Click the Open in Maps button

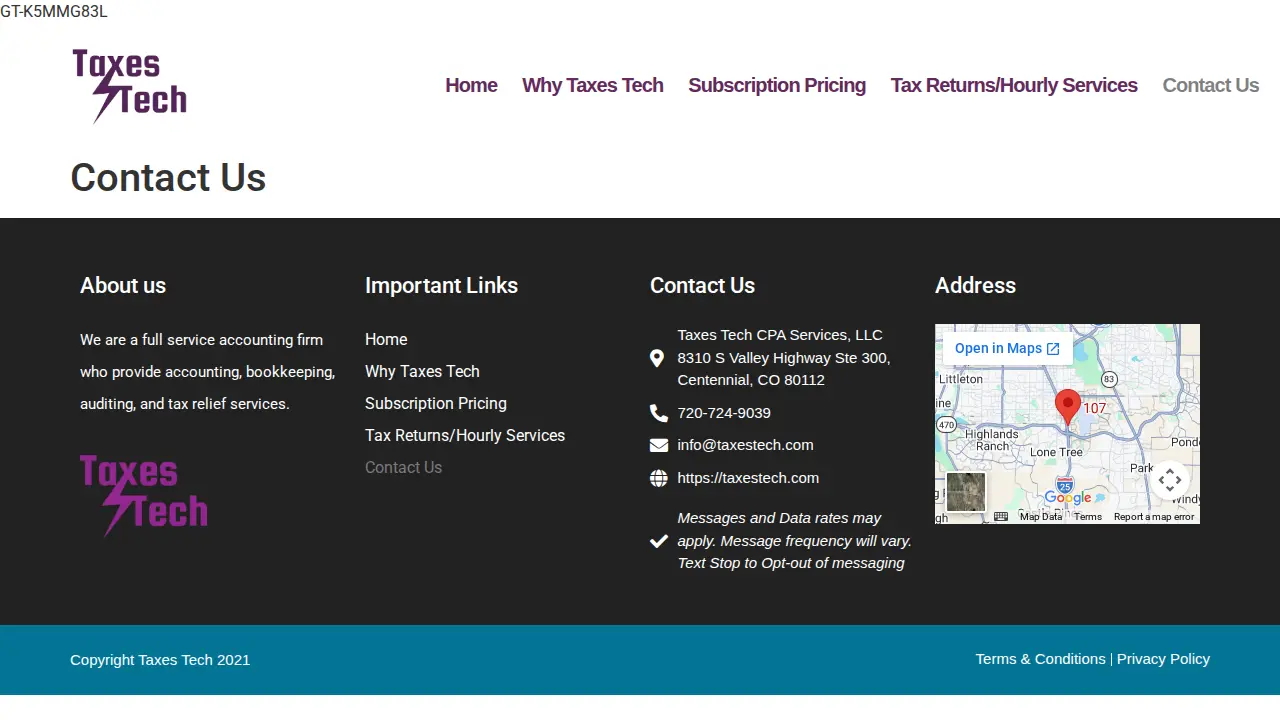click(x=1008, y=348)
